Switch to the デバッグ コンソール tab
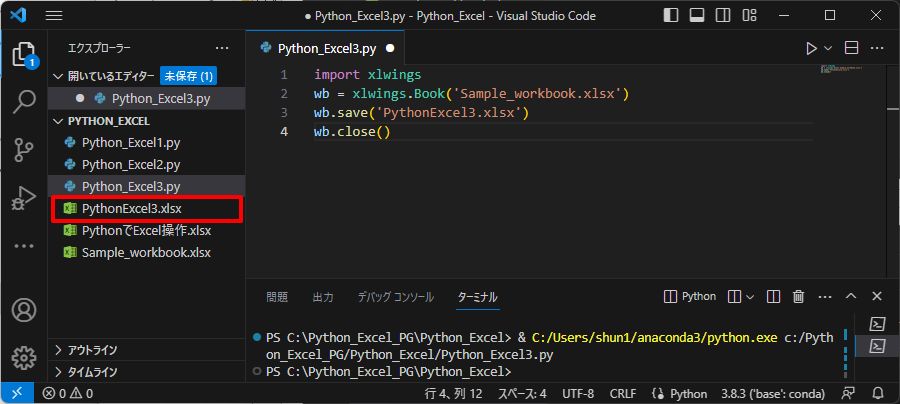 395,297
